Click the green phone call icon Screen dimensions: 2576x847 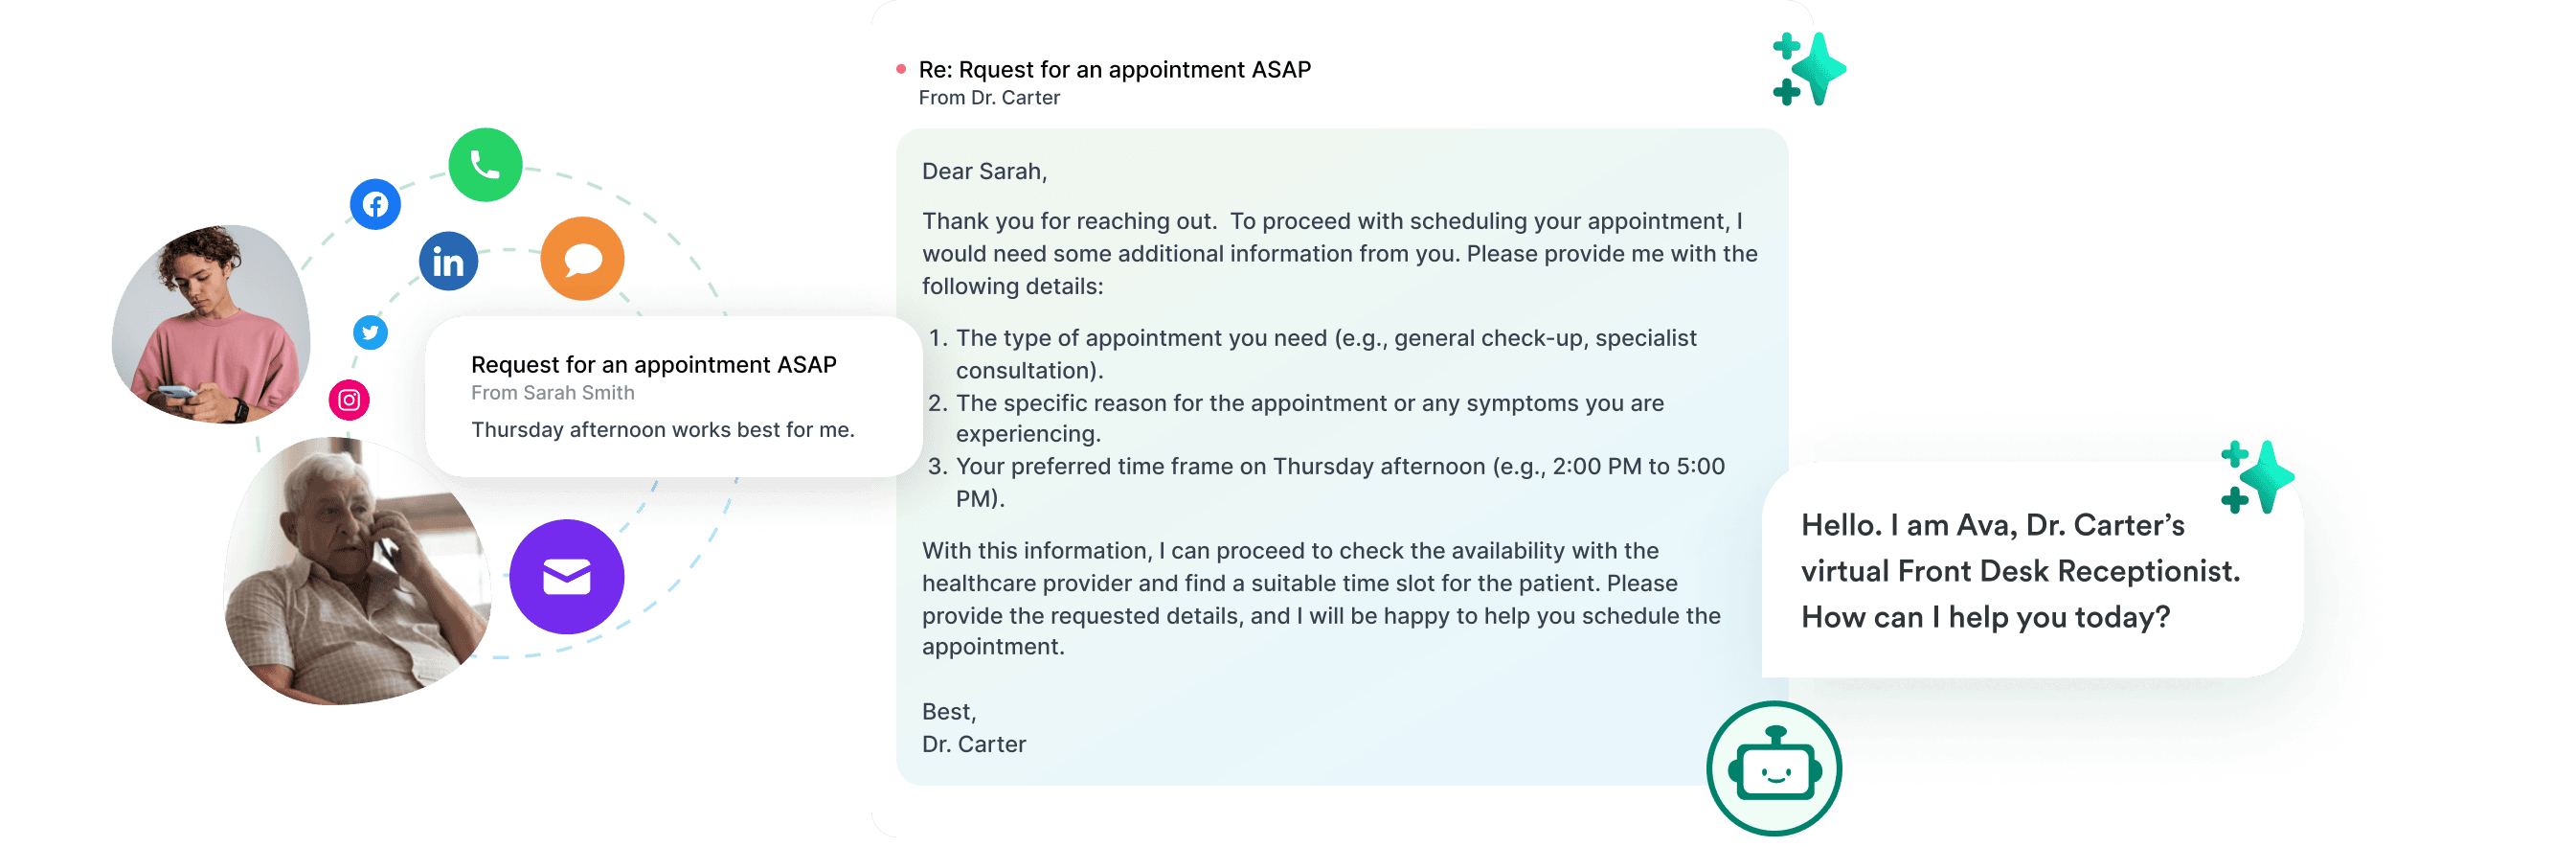pos(485,165)
